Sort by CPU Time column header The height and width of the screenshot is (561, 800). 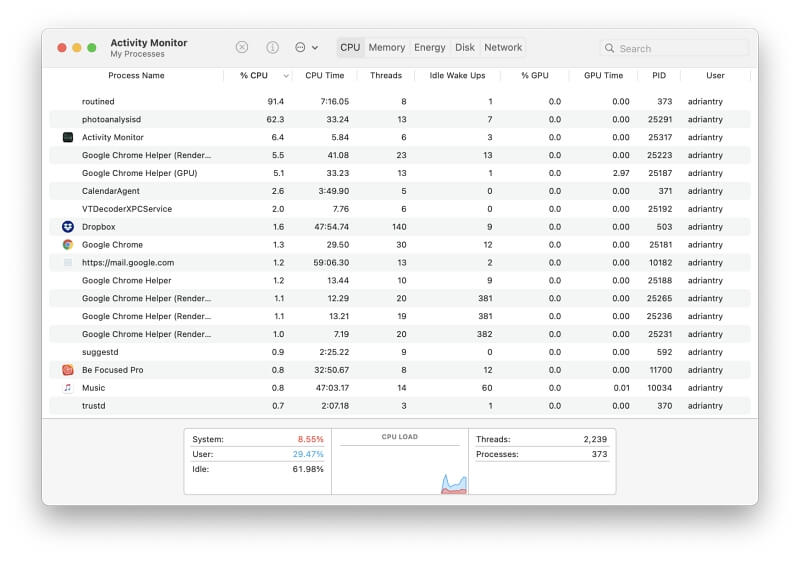pos(324,75)
